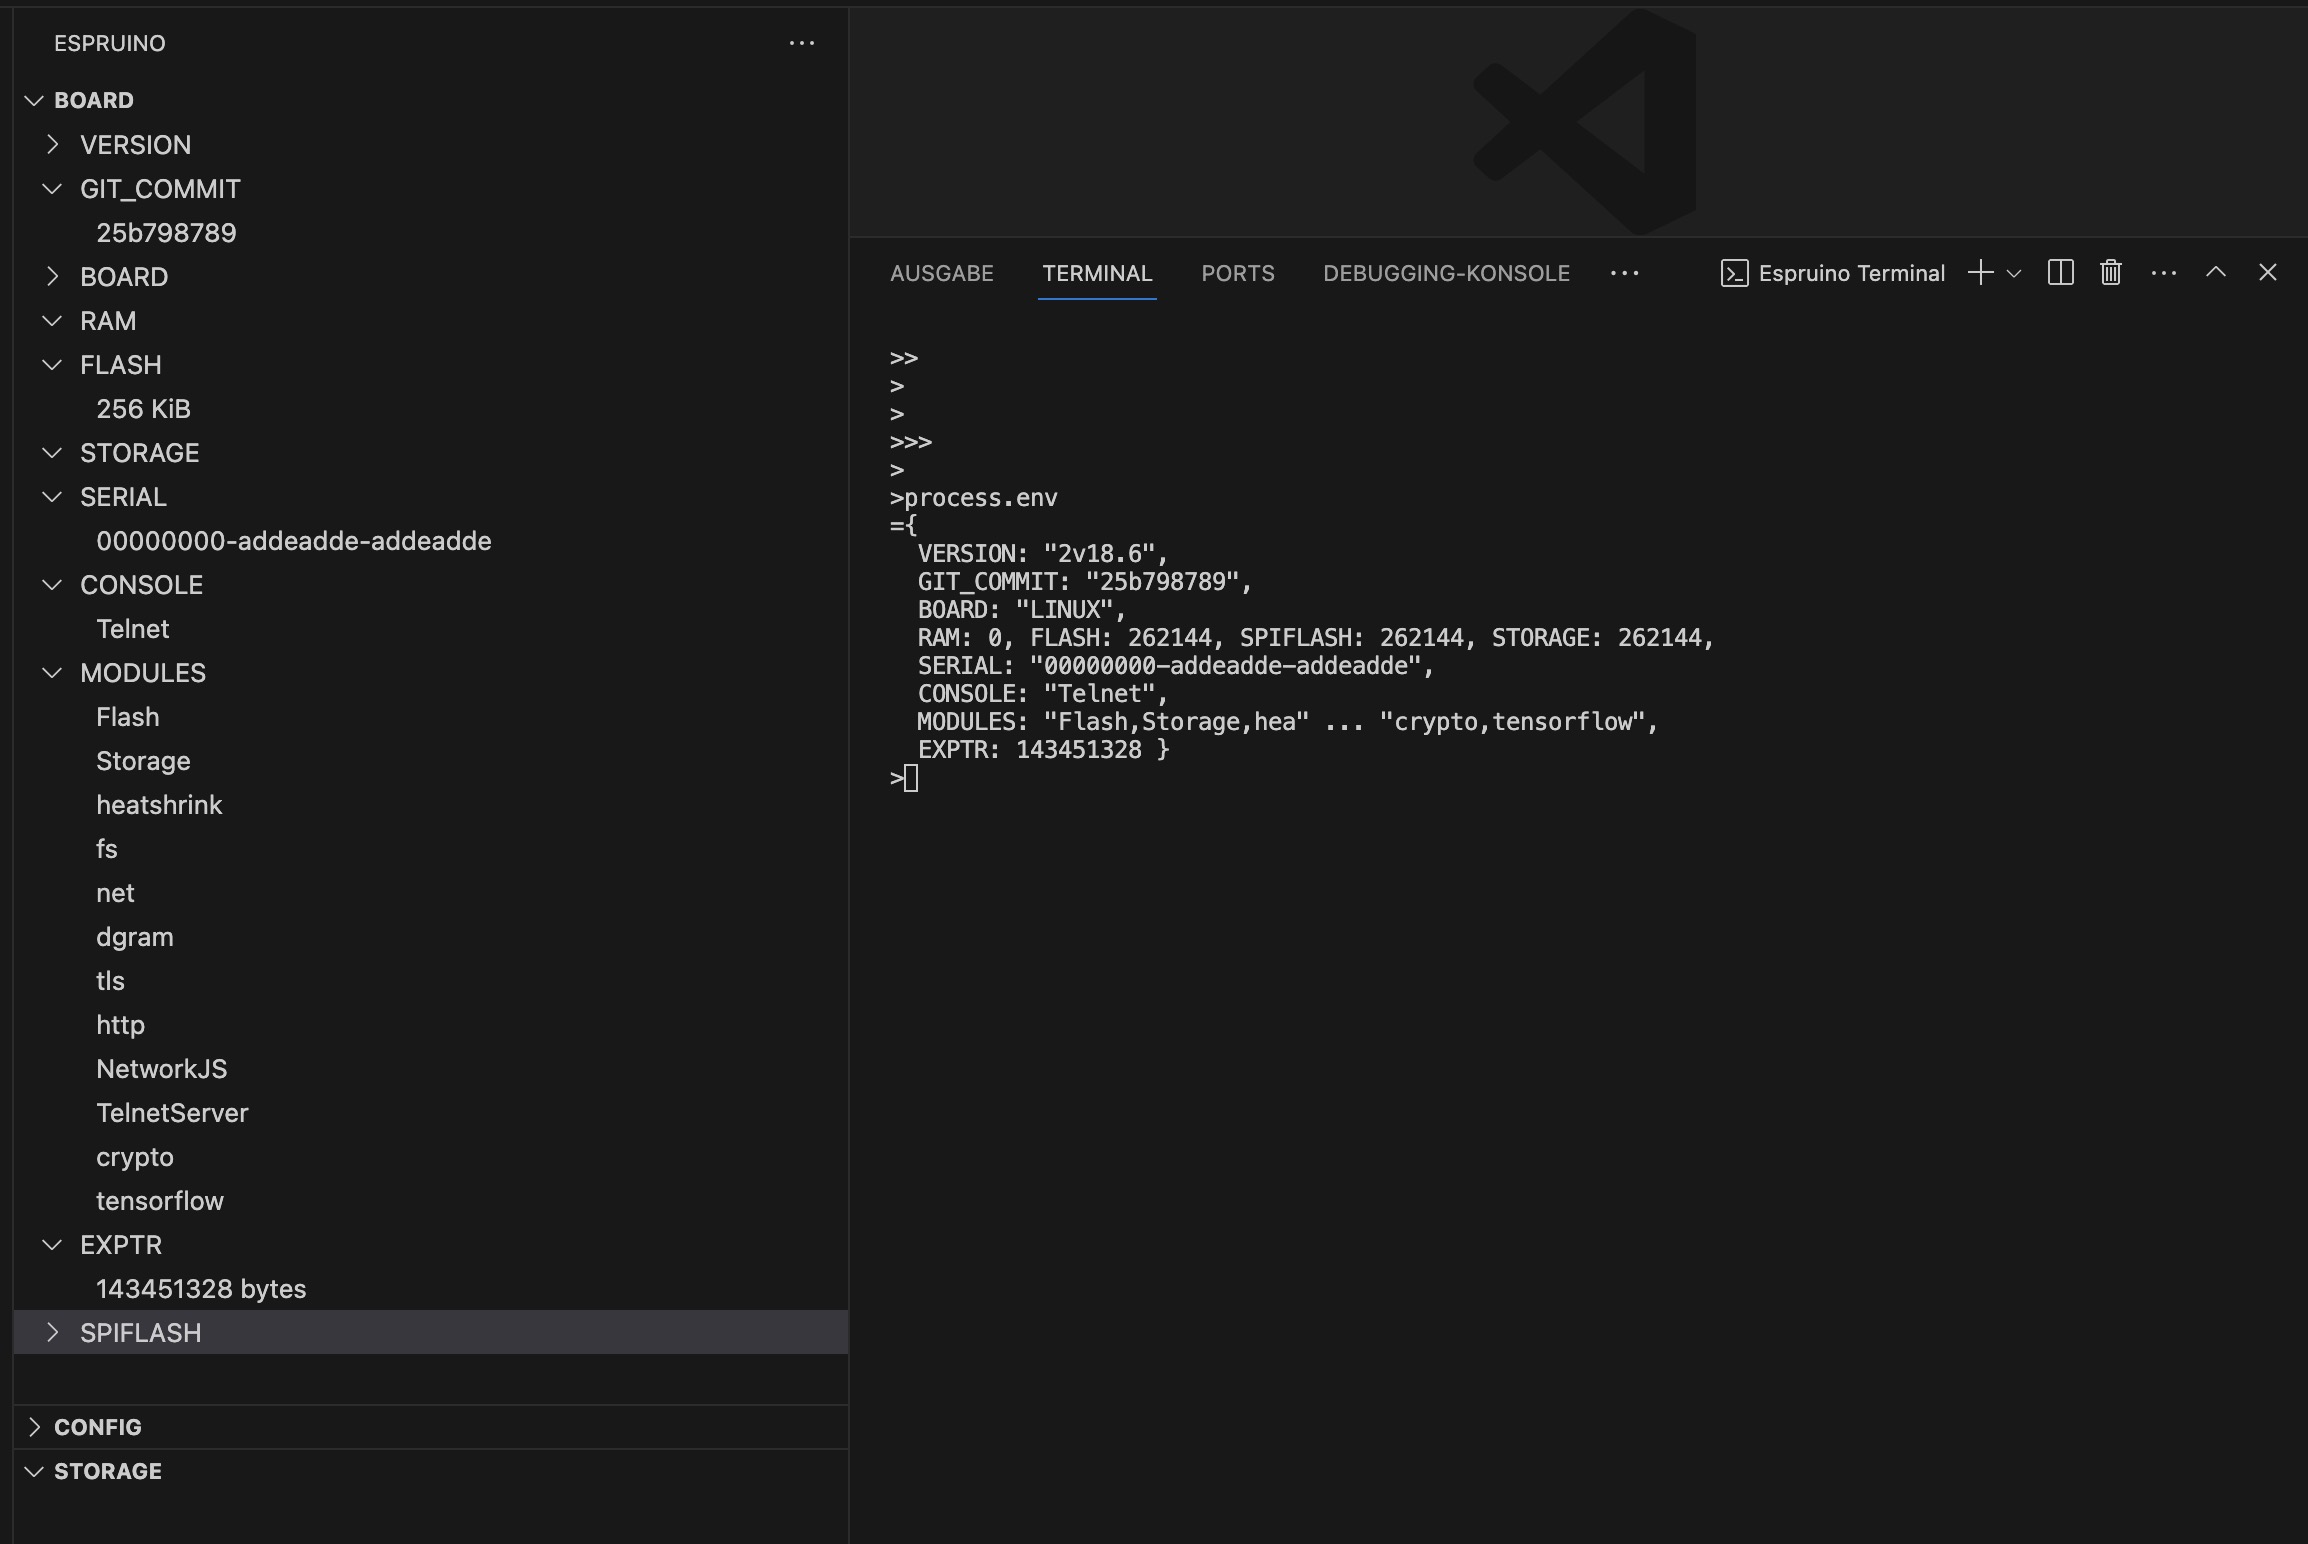Collapse the FLASH node
The width and height of the screenshot is (2308, 1544).
click(x=431, y=365)
